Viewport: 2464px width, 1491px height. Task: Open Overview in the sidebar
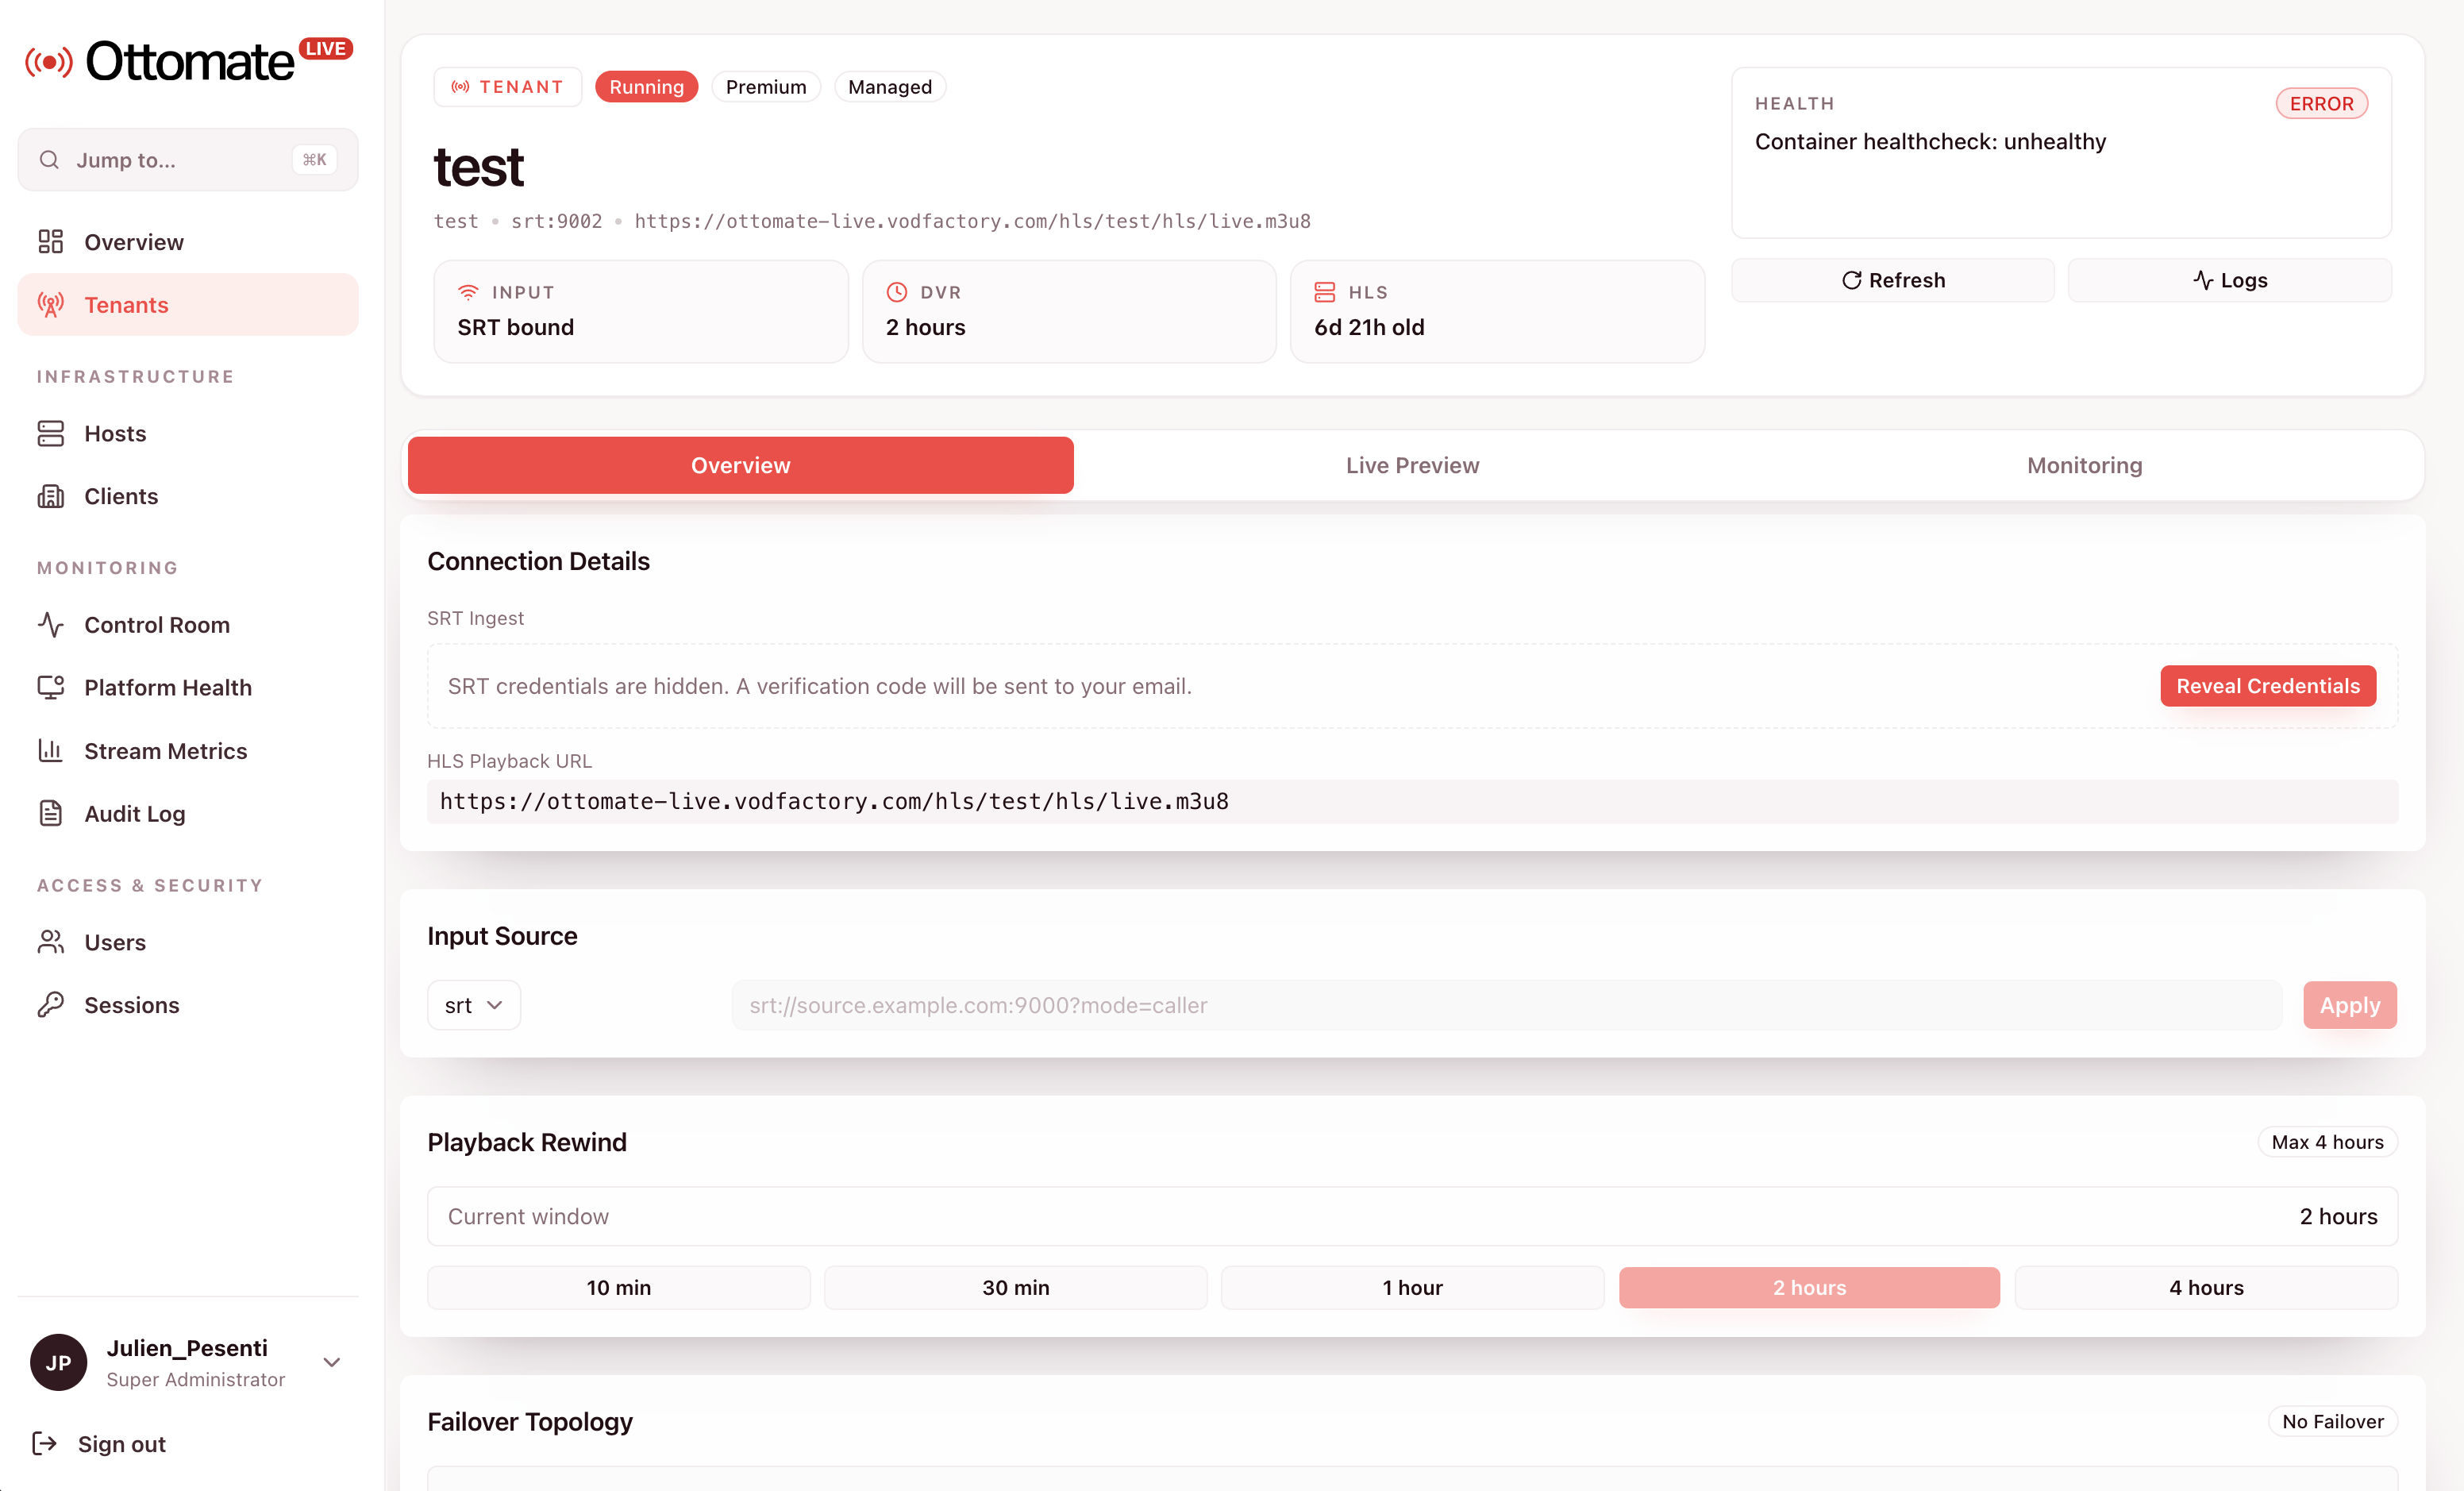coord(188,242)
